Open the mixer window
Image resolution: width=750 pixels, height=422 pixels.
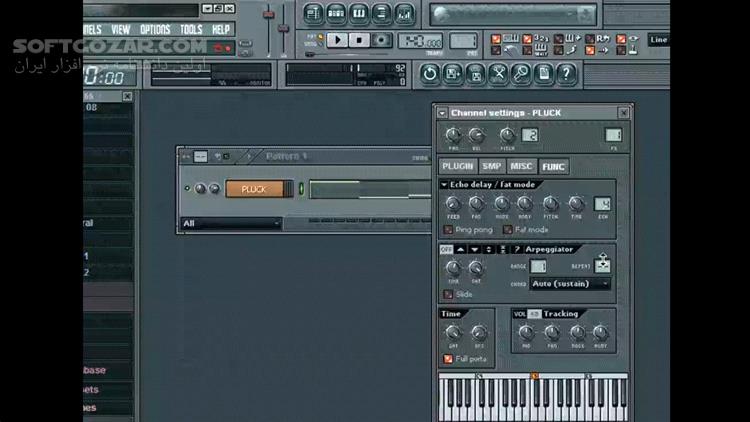click(404, 13)
